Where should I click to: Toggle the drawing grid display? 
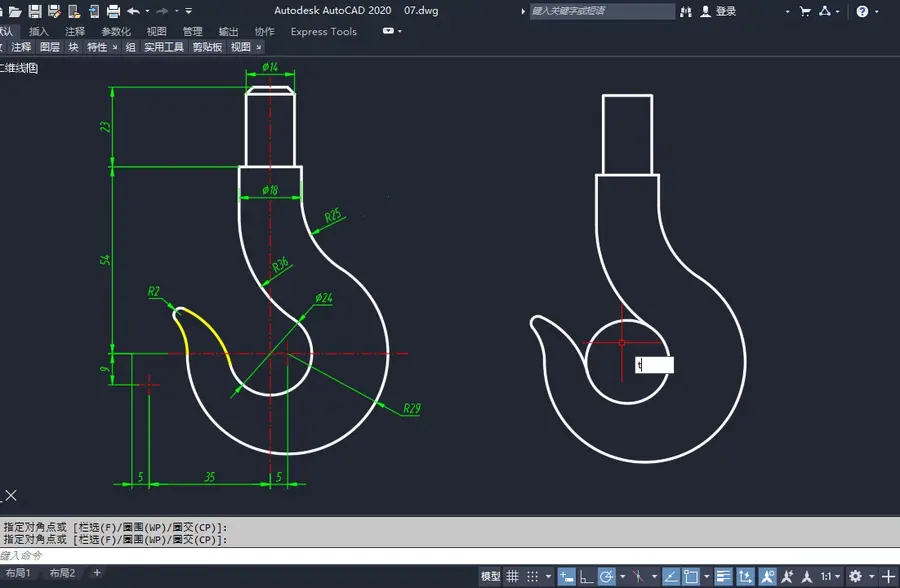[513, 576]
